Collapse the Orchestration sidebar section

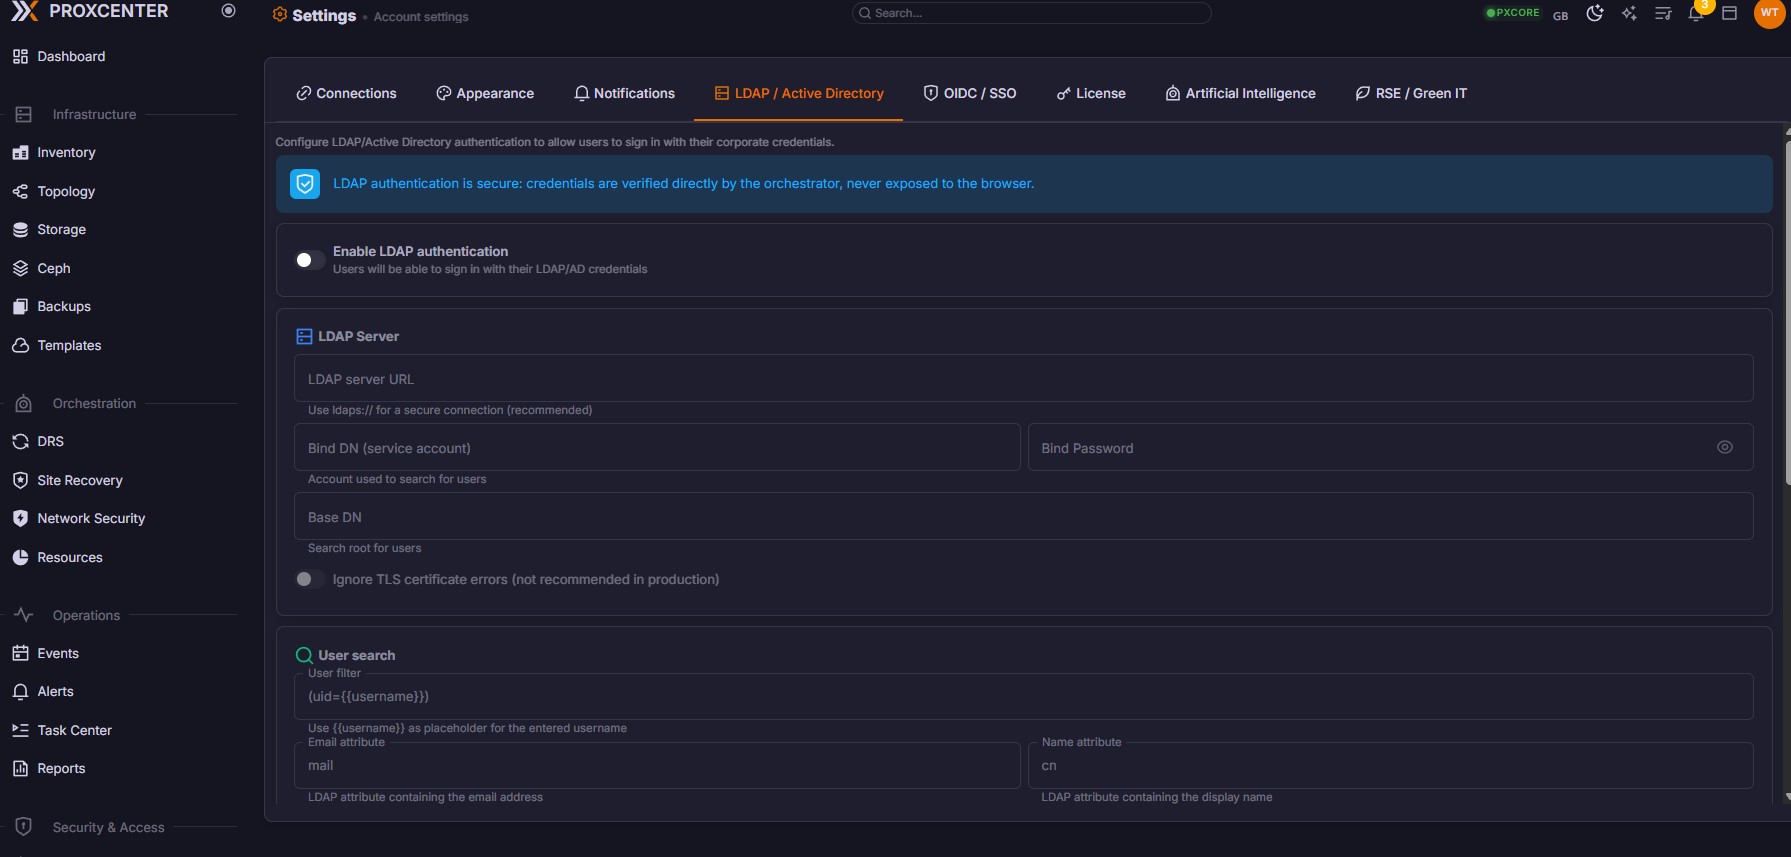(x=94, y=404)
